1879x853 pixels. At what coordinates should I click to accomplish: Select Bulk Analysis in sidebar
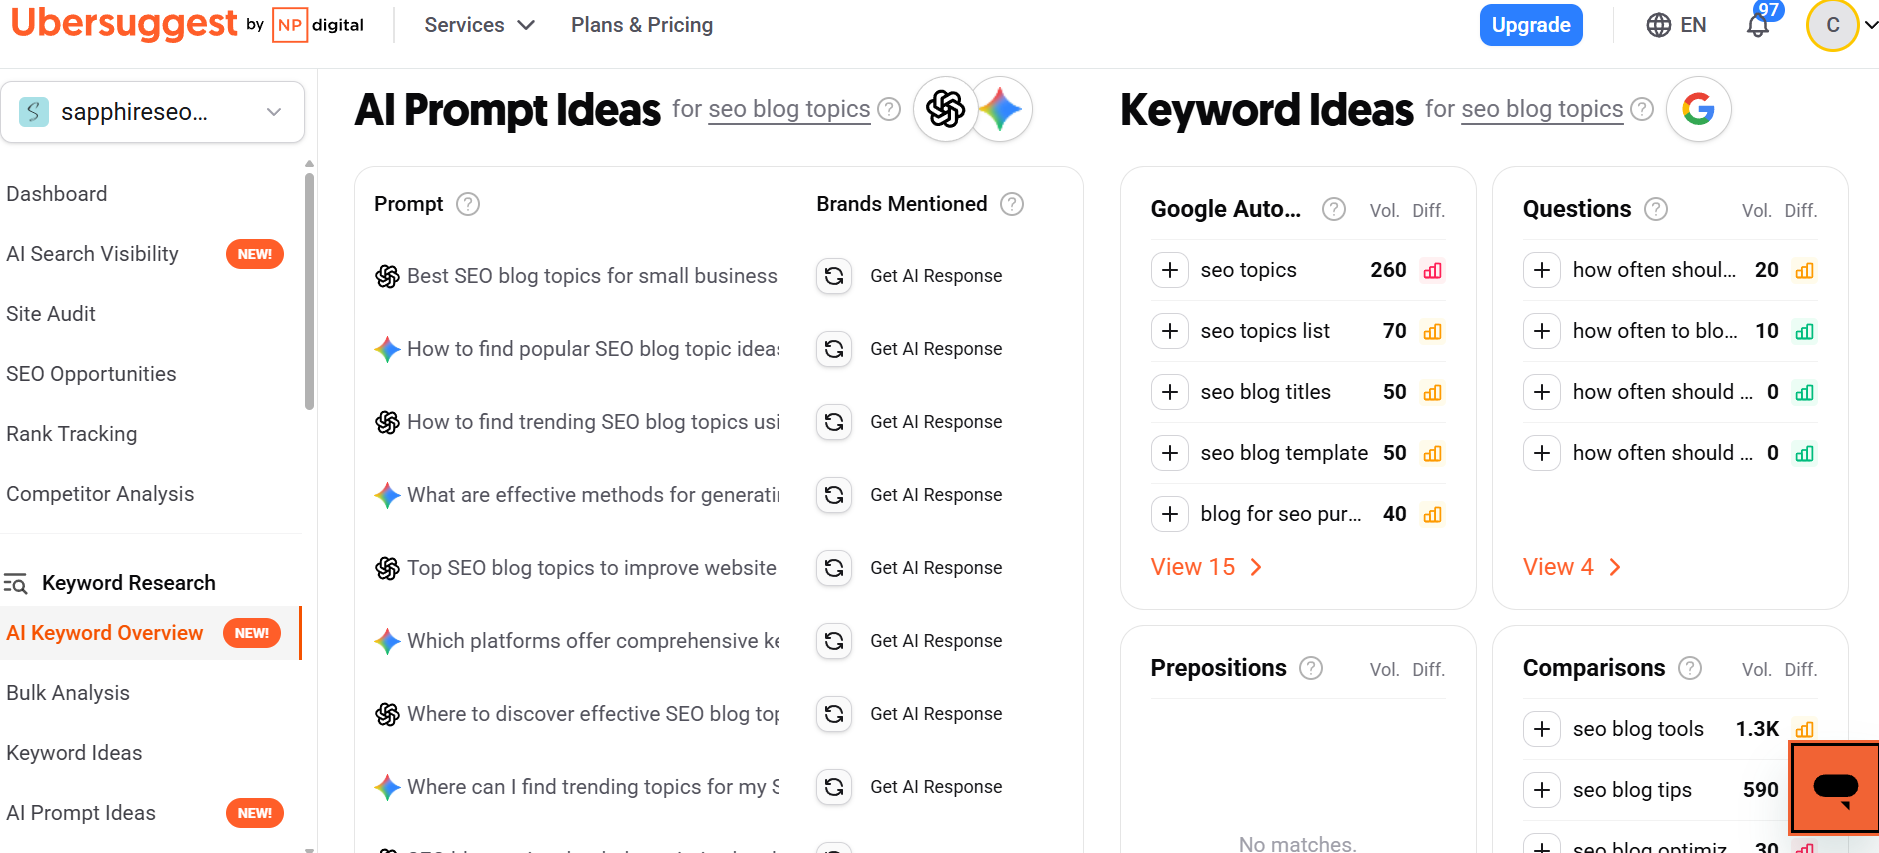pos(68,693)
